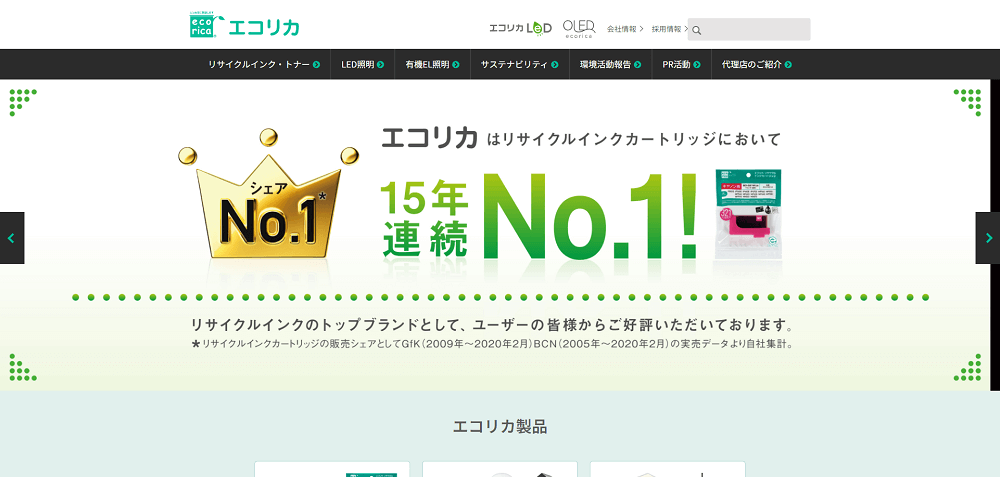Screen dimensions: 1000x477
Task: Open the エコリカ LED brand logo
Action: tap(519, 28)
